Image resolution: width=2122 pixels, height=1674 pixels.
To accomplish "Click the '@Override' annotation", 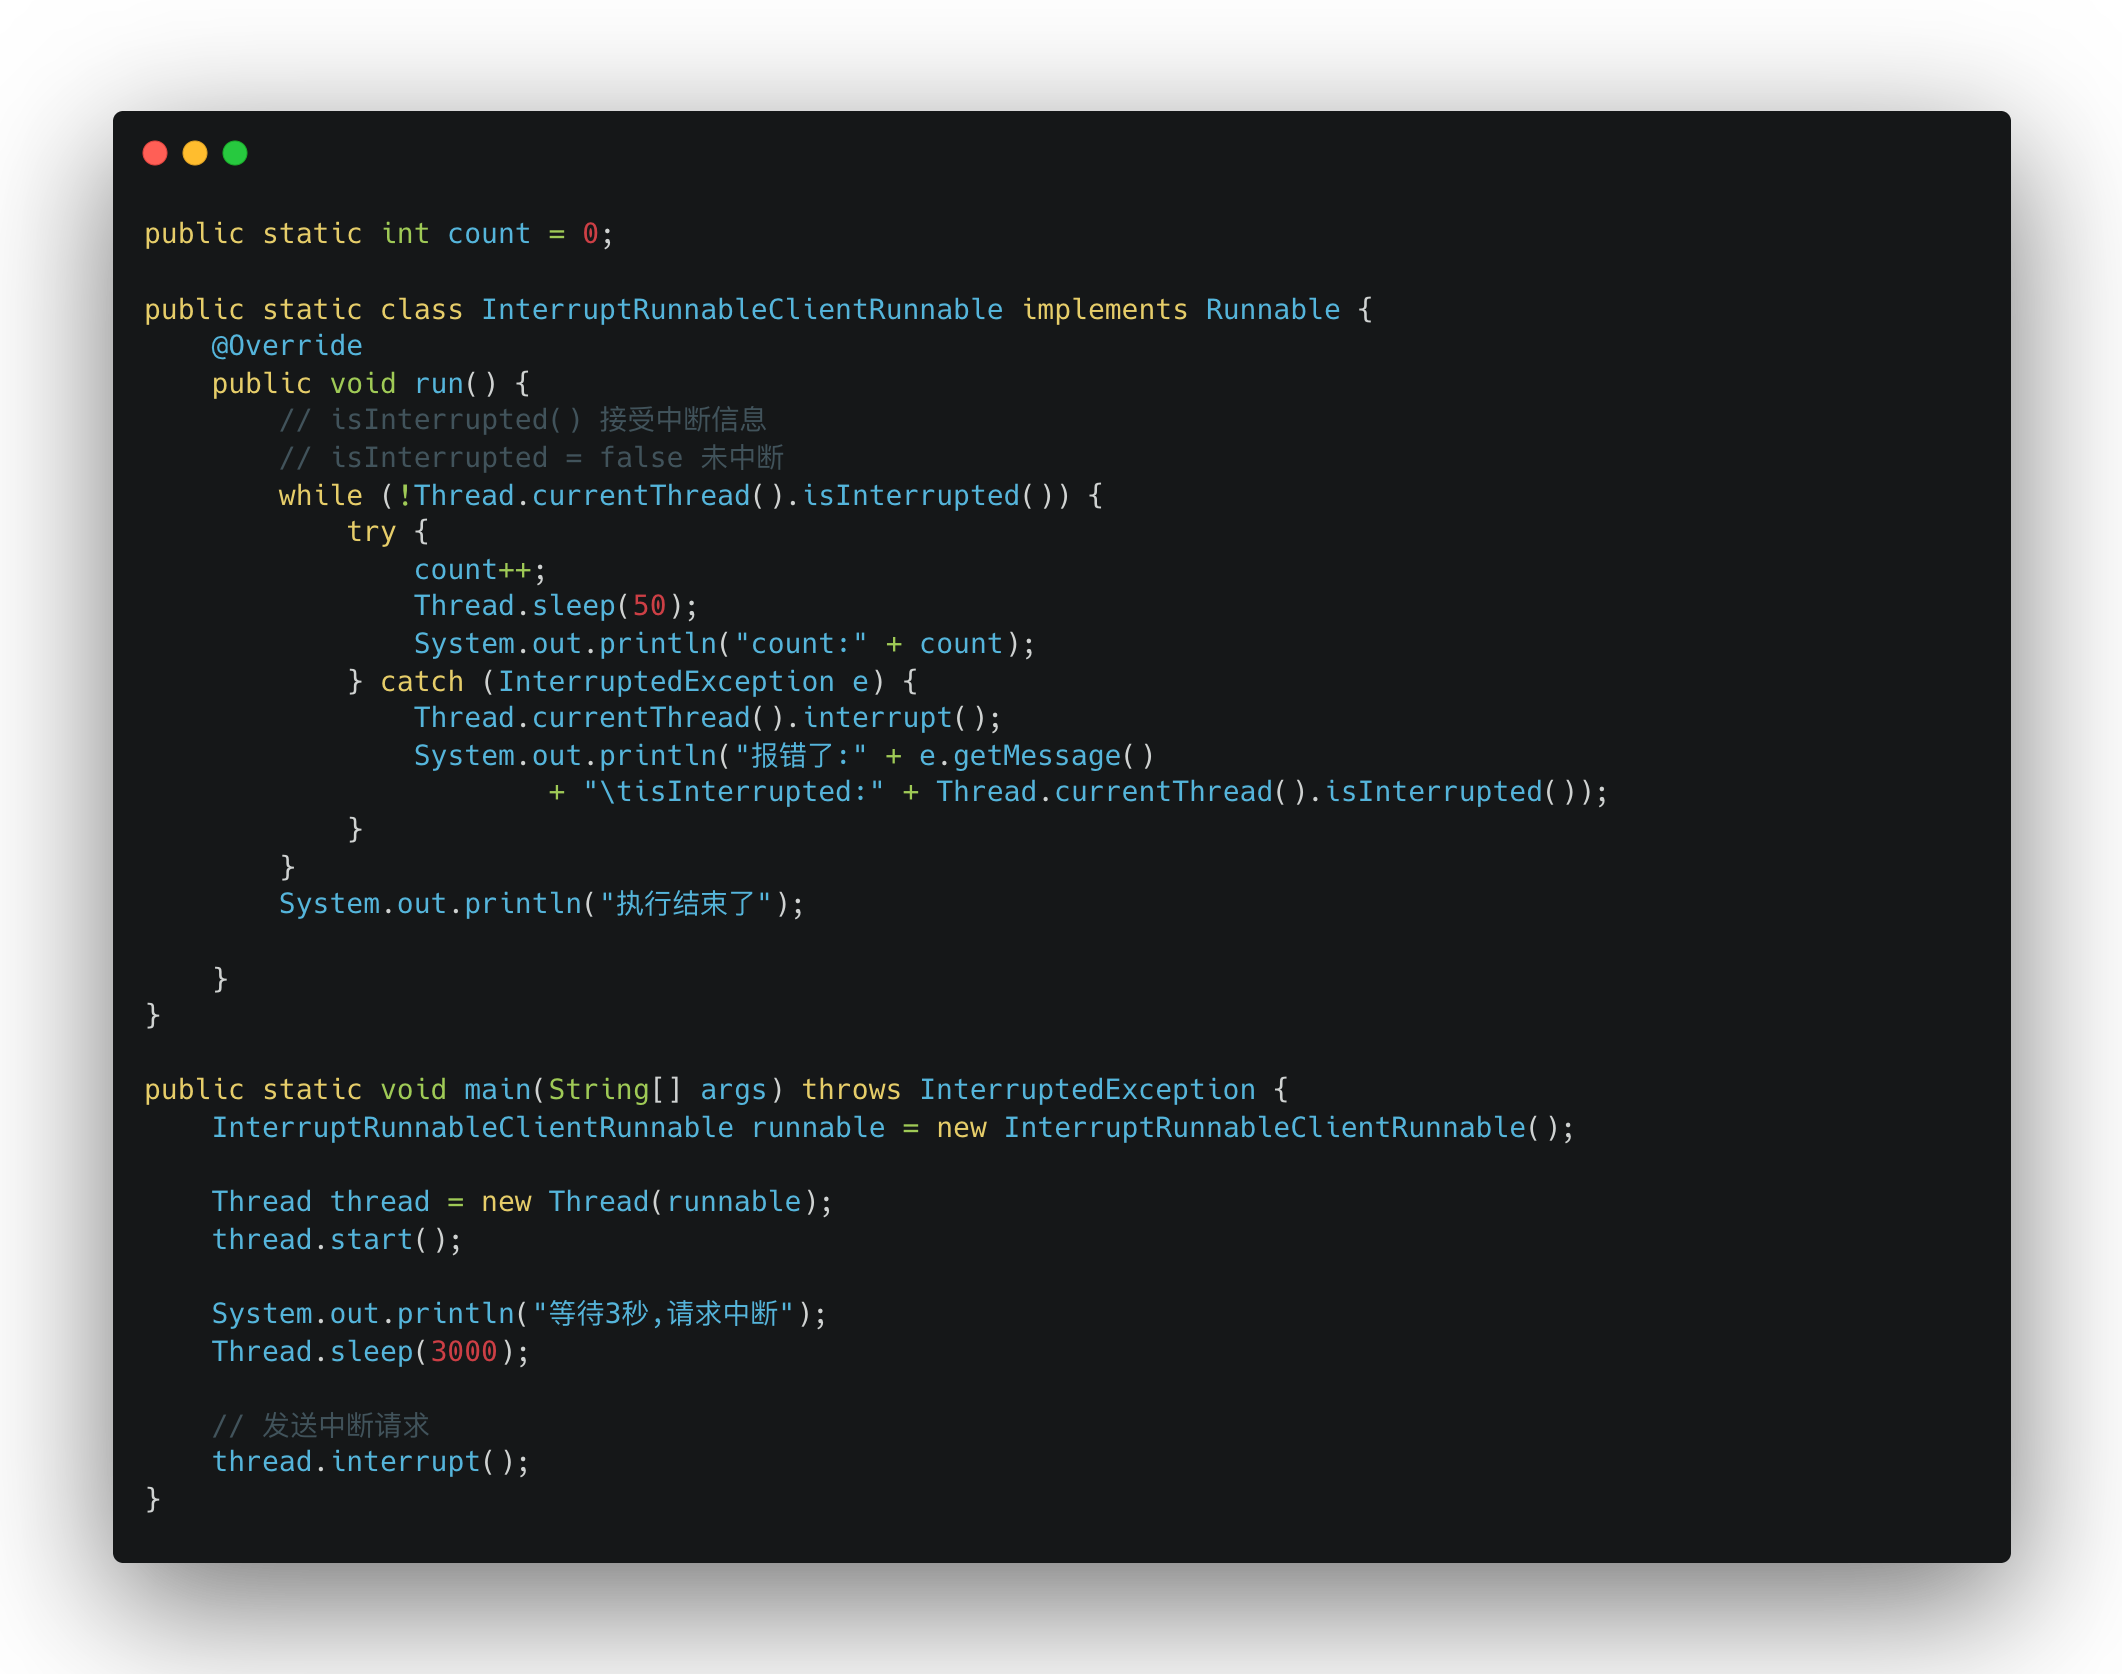I will 287,346.
